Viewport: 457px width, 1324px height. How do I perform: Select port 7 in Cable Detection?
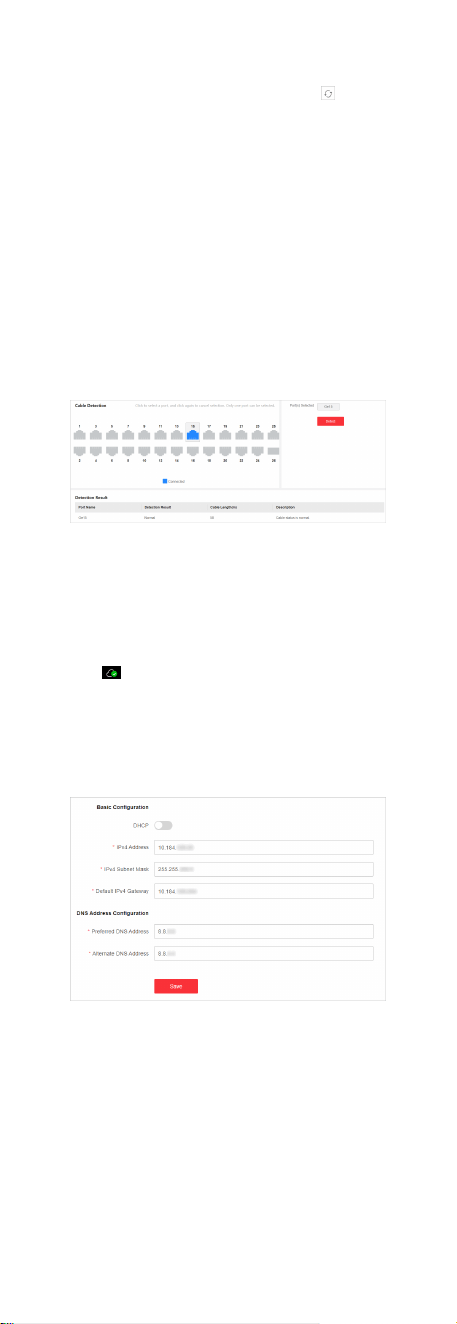tap(128, 435)
